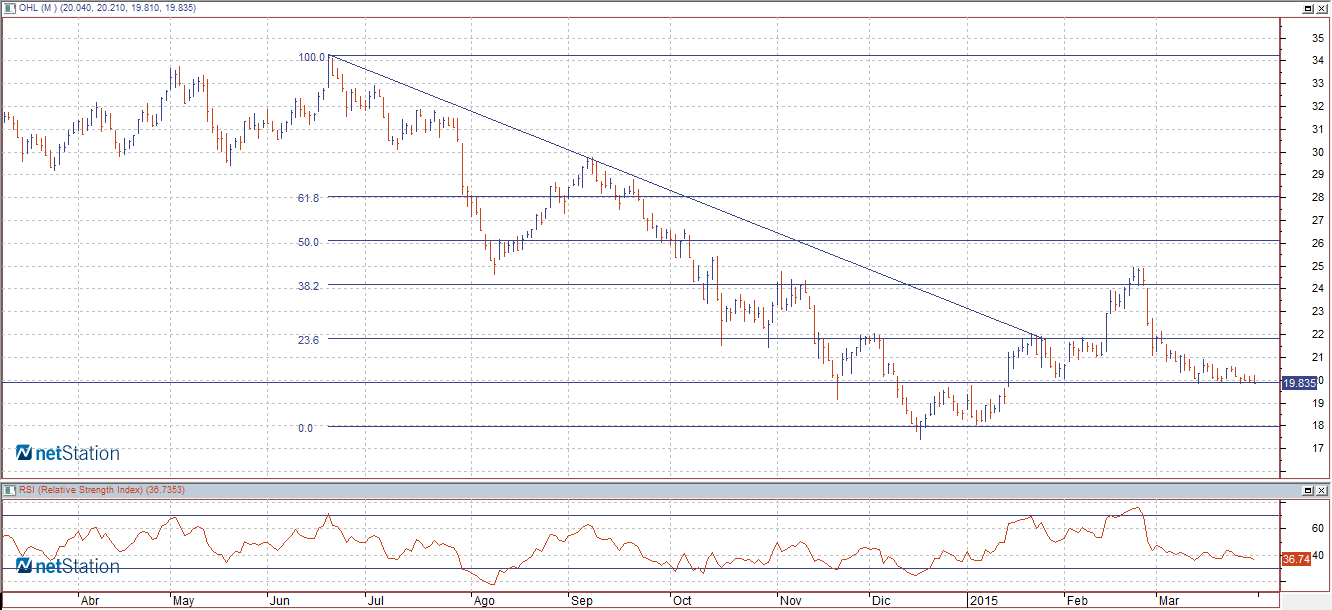Click the 28 price axis label

click(1318, 197)
